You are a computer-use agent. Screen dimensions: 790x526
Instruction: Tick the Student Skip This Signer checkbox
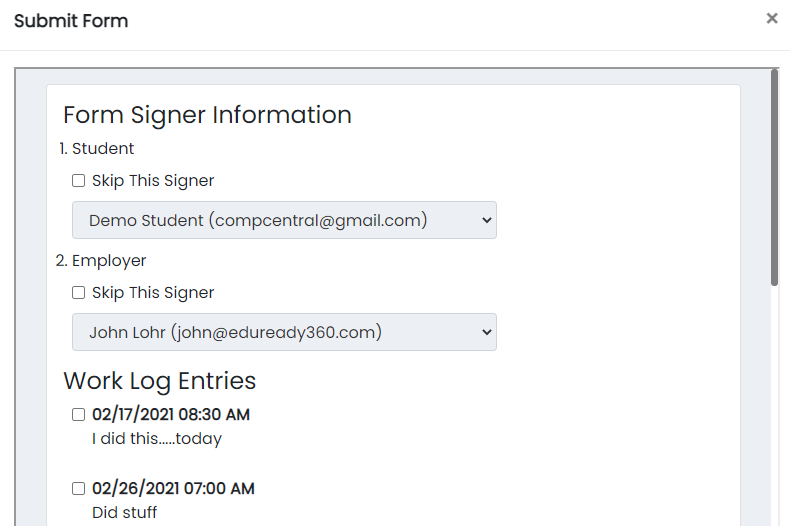click(79, 180)
